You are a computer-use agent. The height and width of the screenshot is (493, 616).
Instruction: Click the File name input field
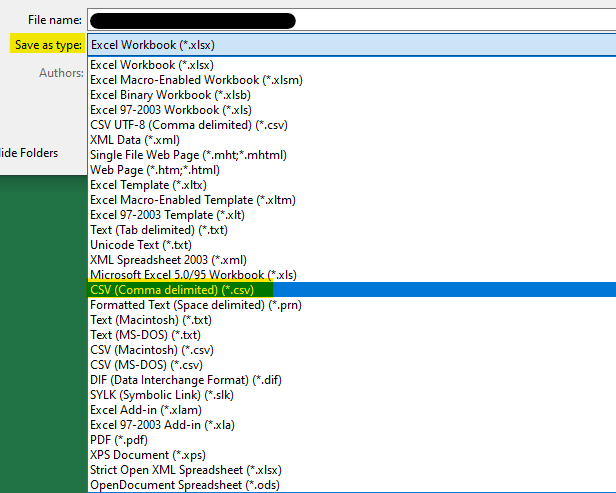350,19
